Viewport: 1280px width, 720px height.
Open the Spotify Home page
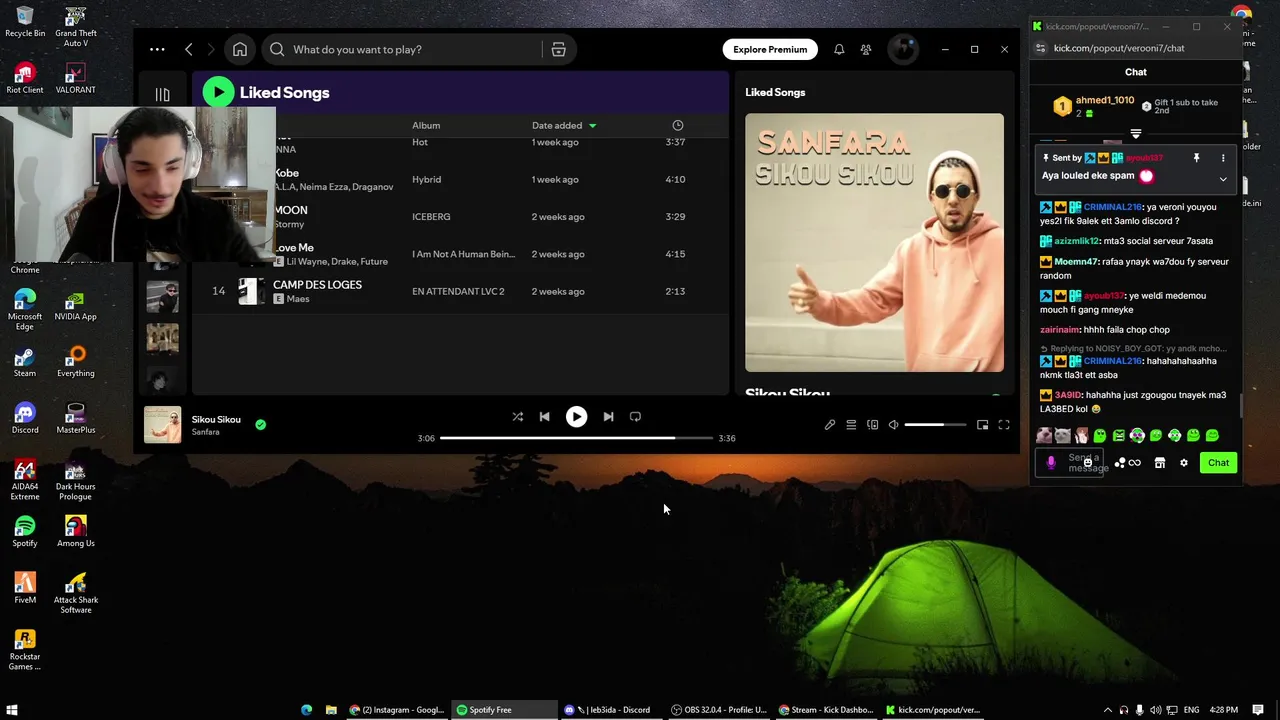[240, 49]
